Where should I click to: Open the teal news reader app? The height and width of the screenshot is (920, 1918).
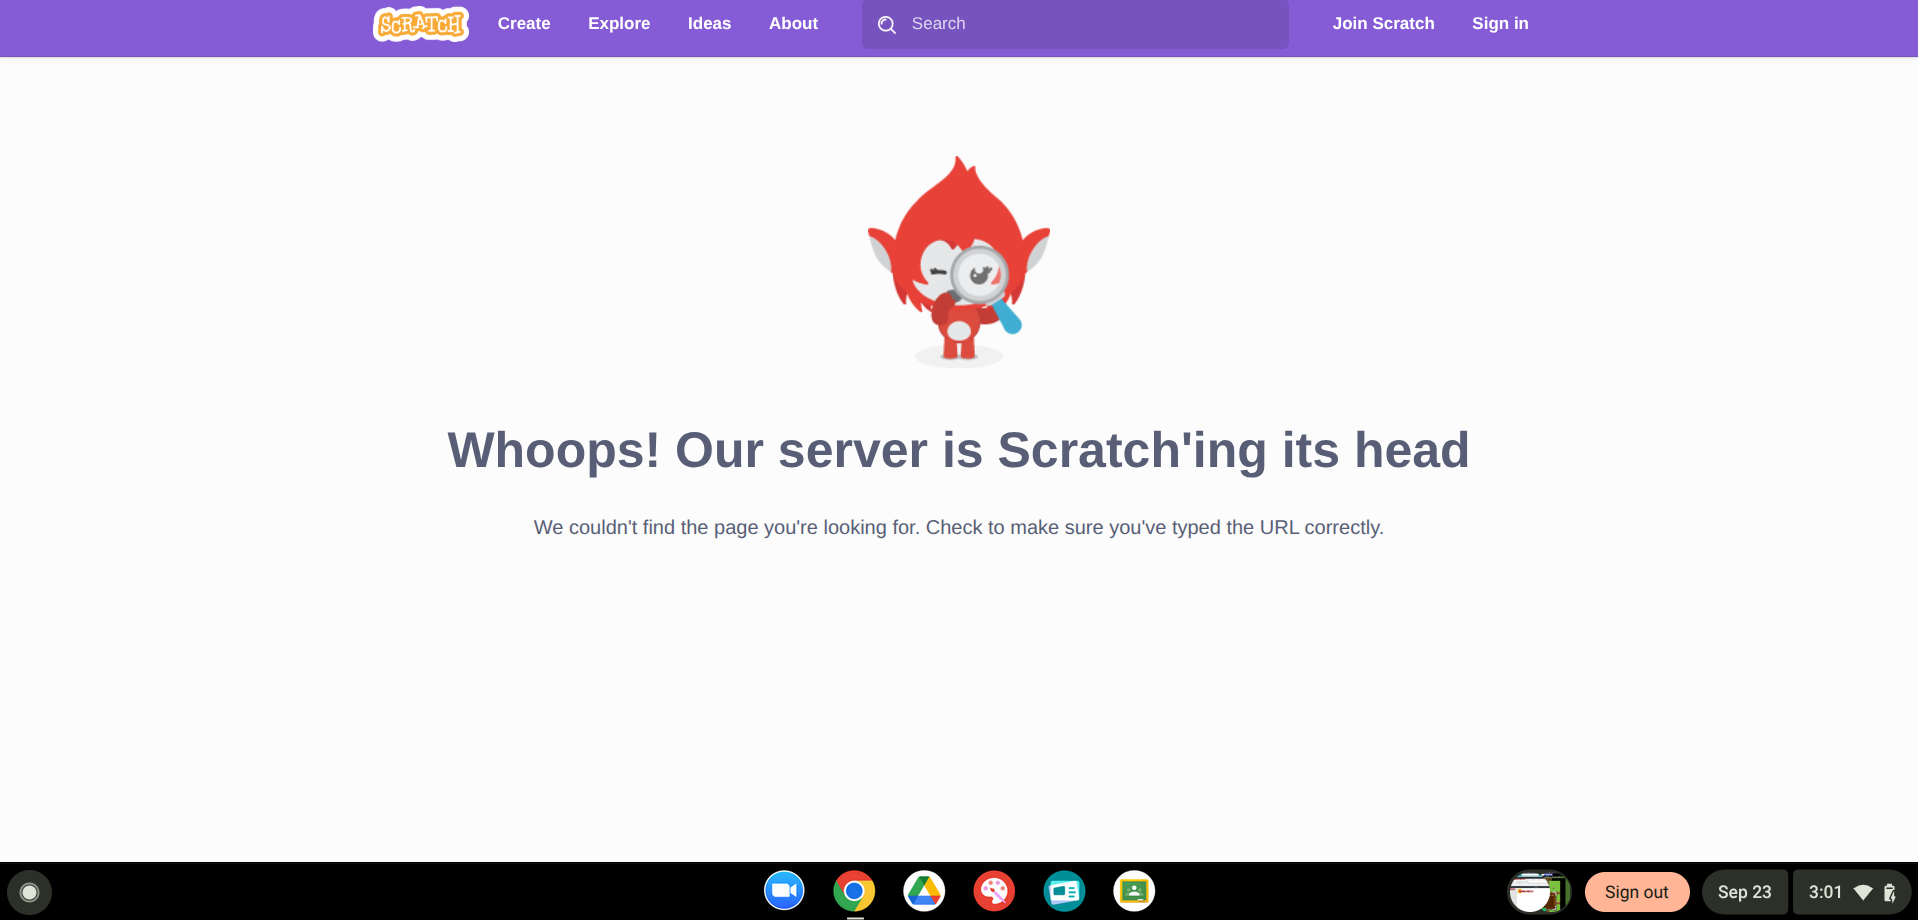click(1064, 891)
